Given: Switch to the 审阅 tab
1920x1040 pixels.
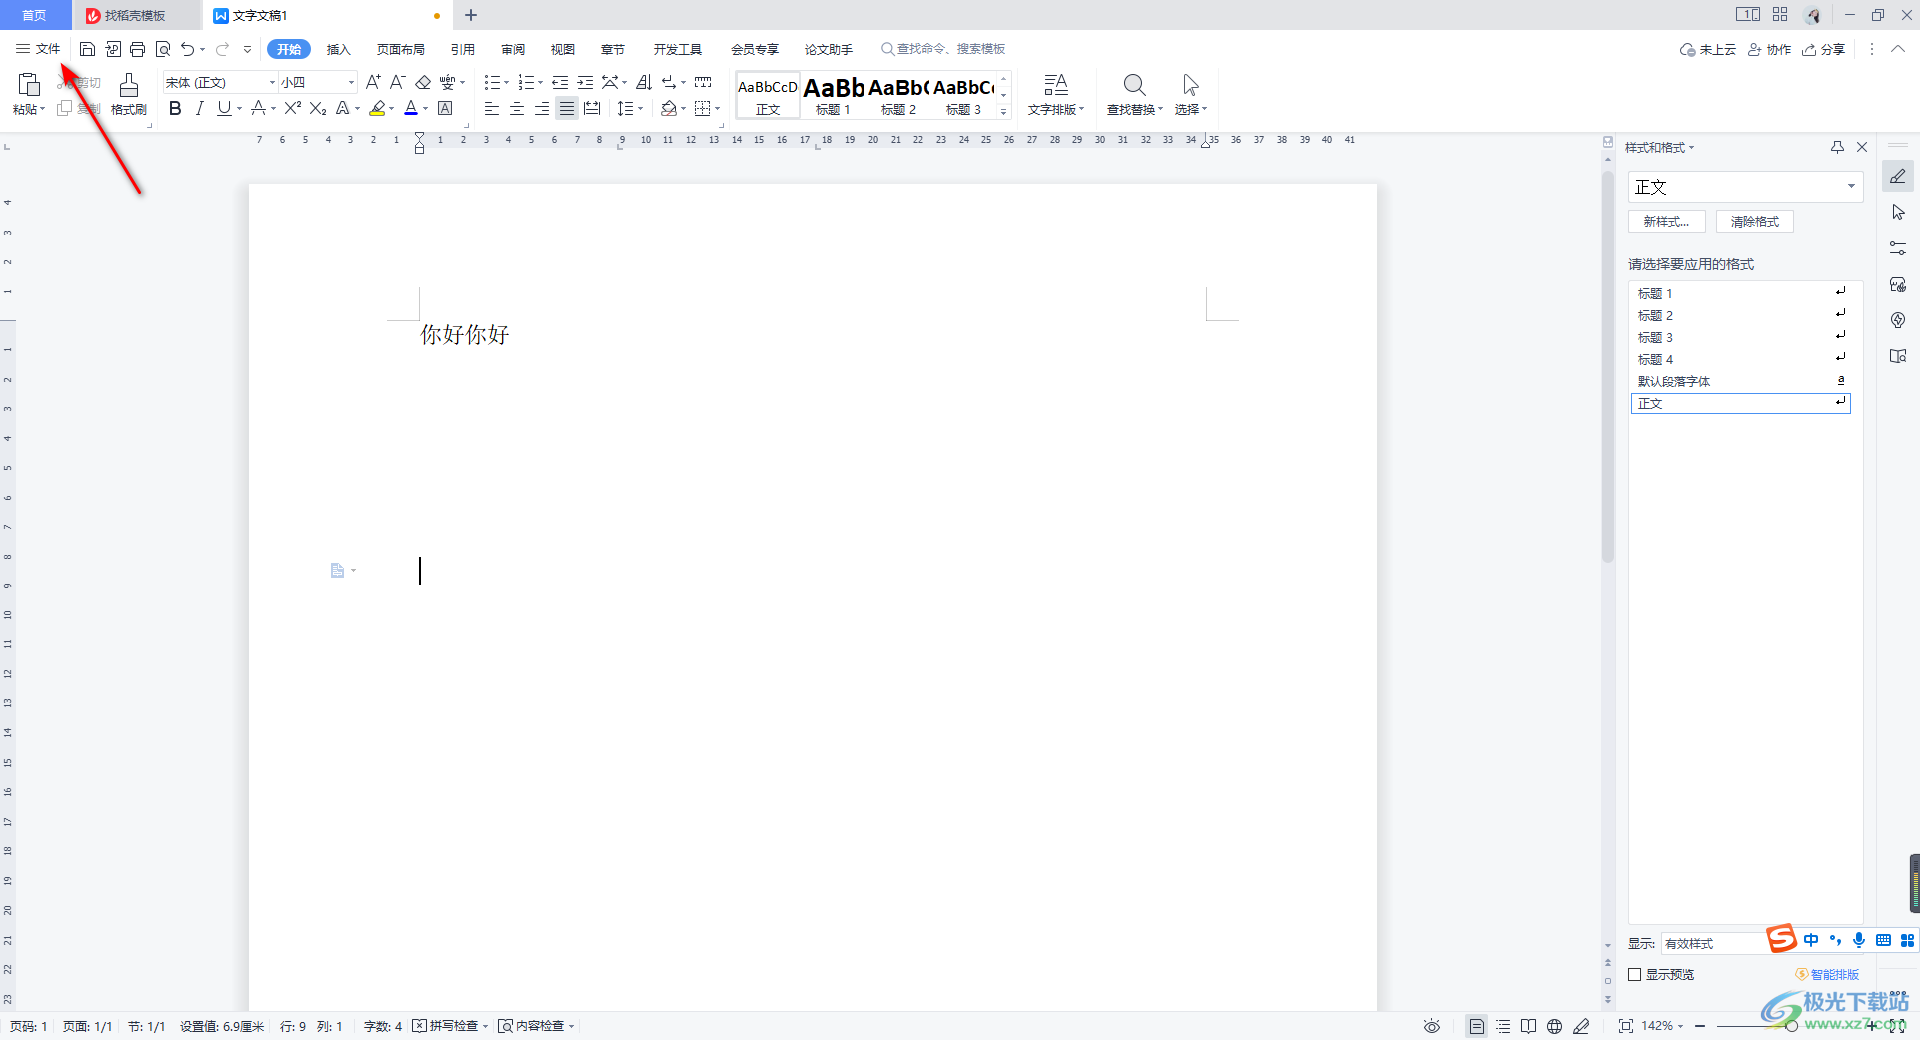Looking at the screenshot, I should pos(513,49).
